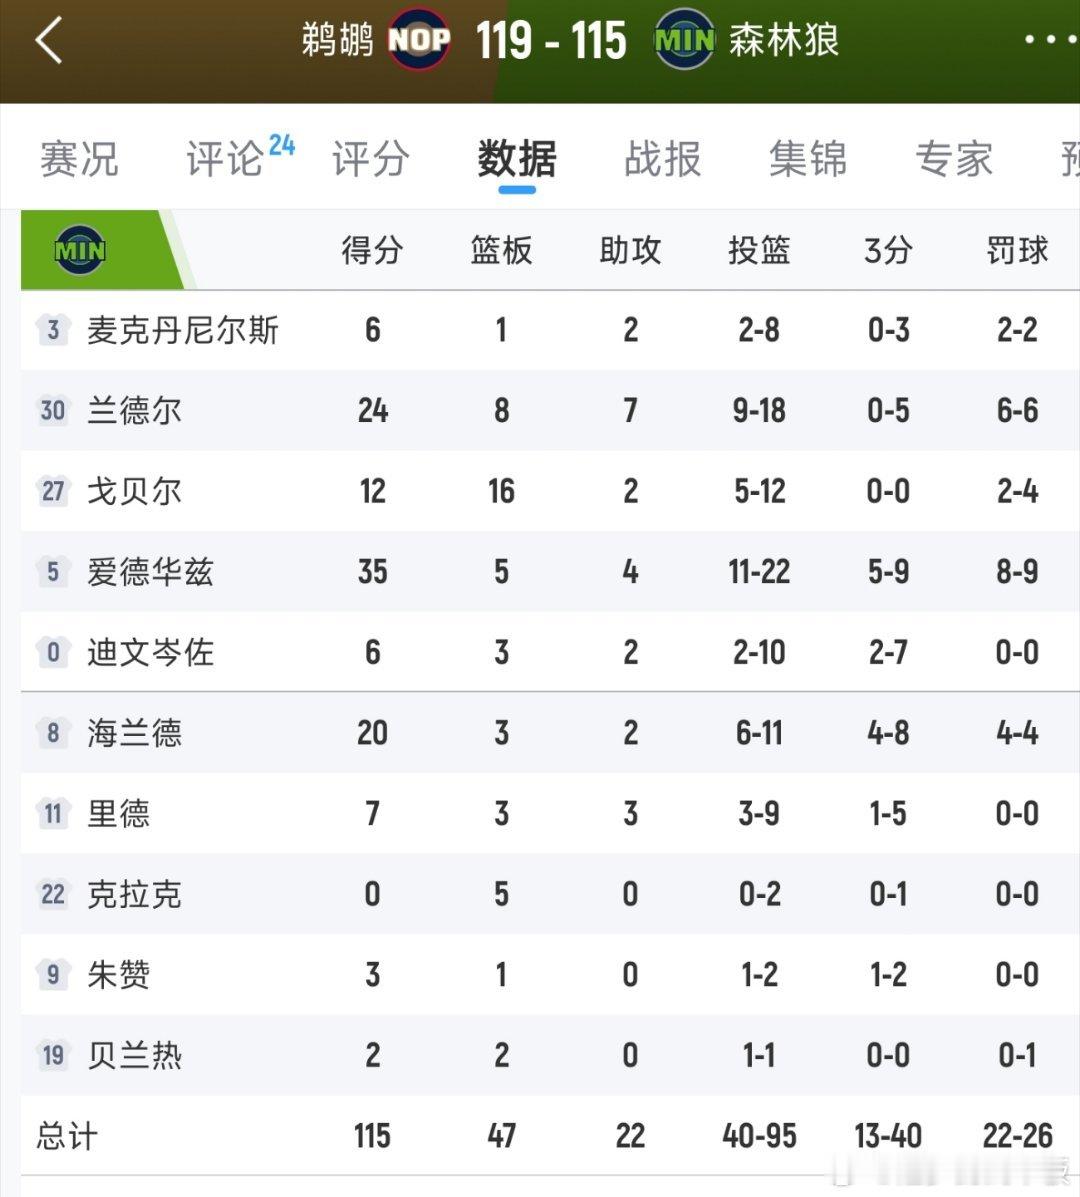Switch to the 评分 tab
Viewport: 1080px width, 1197px height.
370,159
